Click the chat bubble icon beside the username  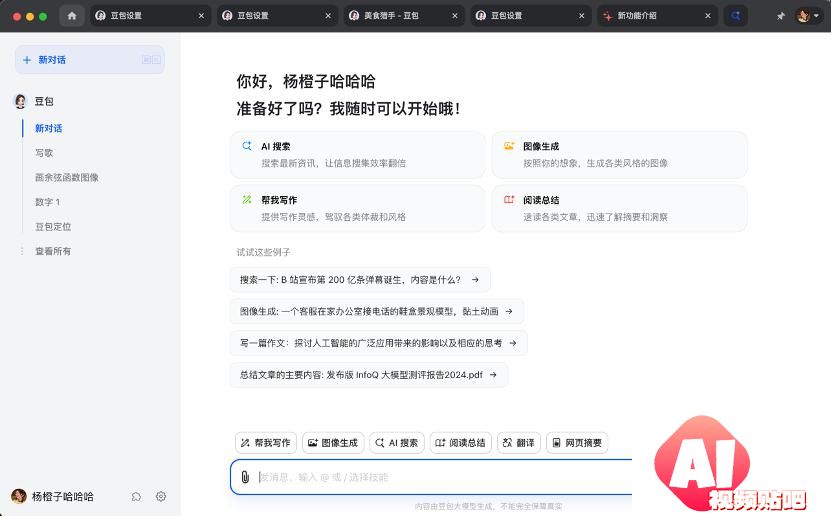136,496
